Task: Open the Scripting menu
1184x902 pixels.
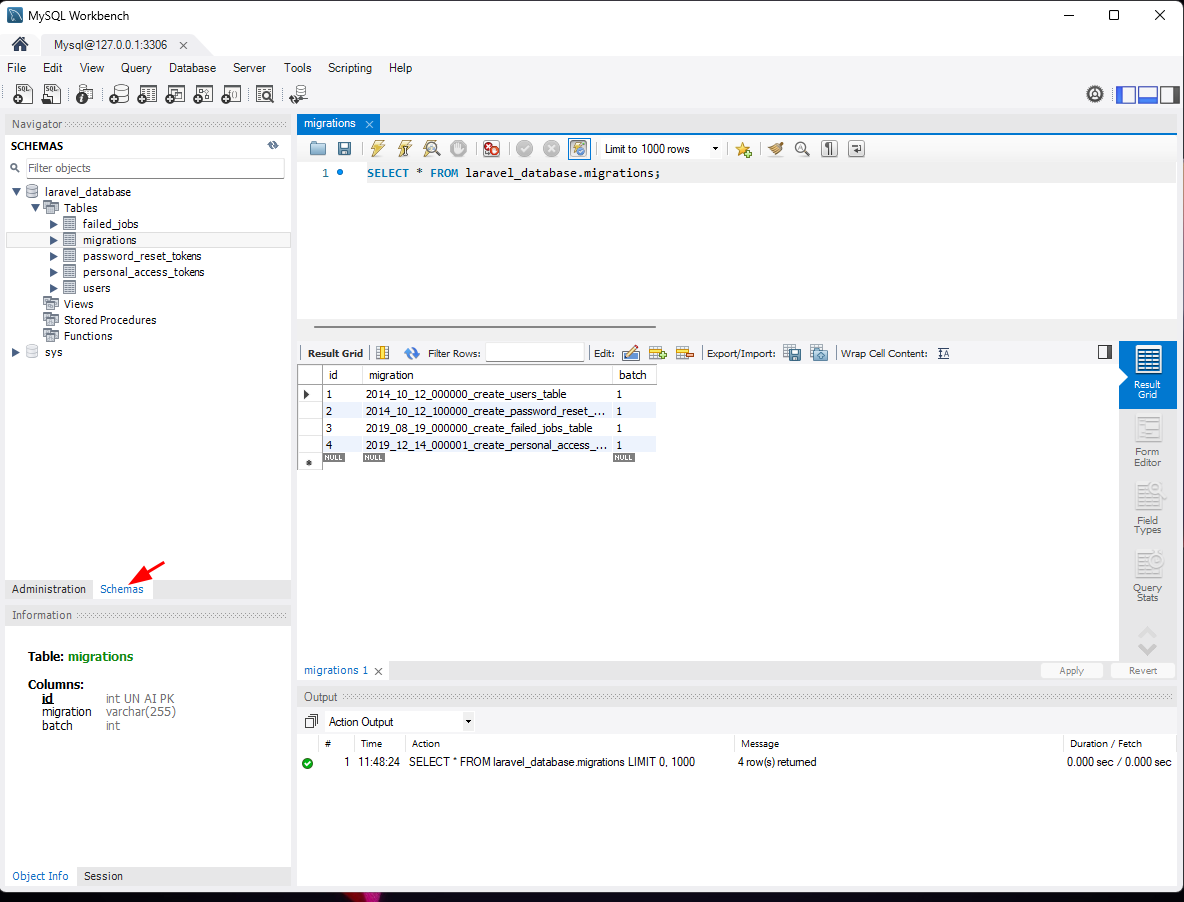Action: tap(349, 68)
